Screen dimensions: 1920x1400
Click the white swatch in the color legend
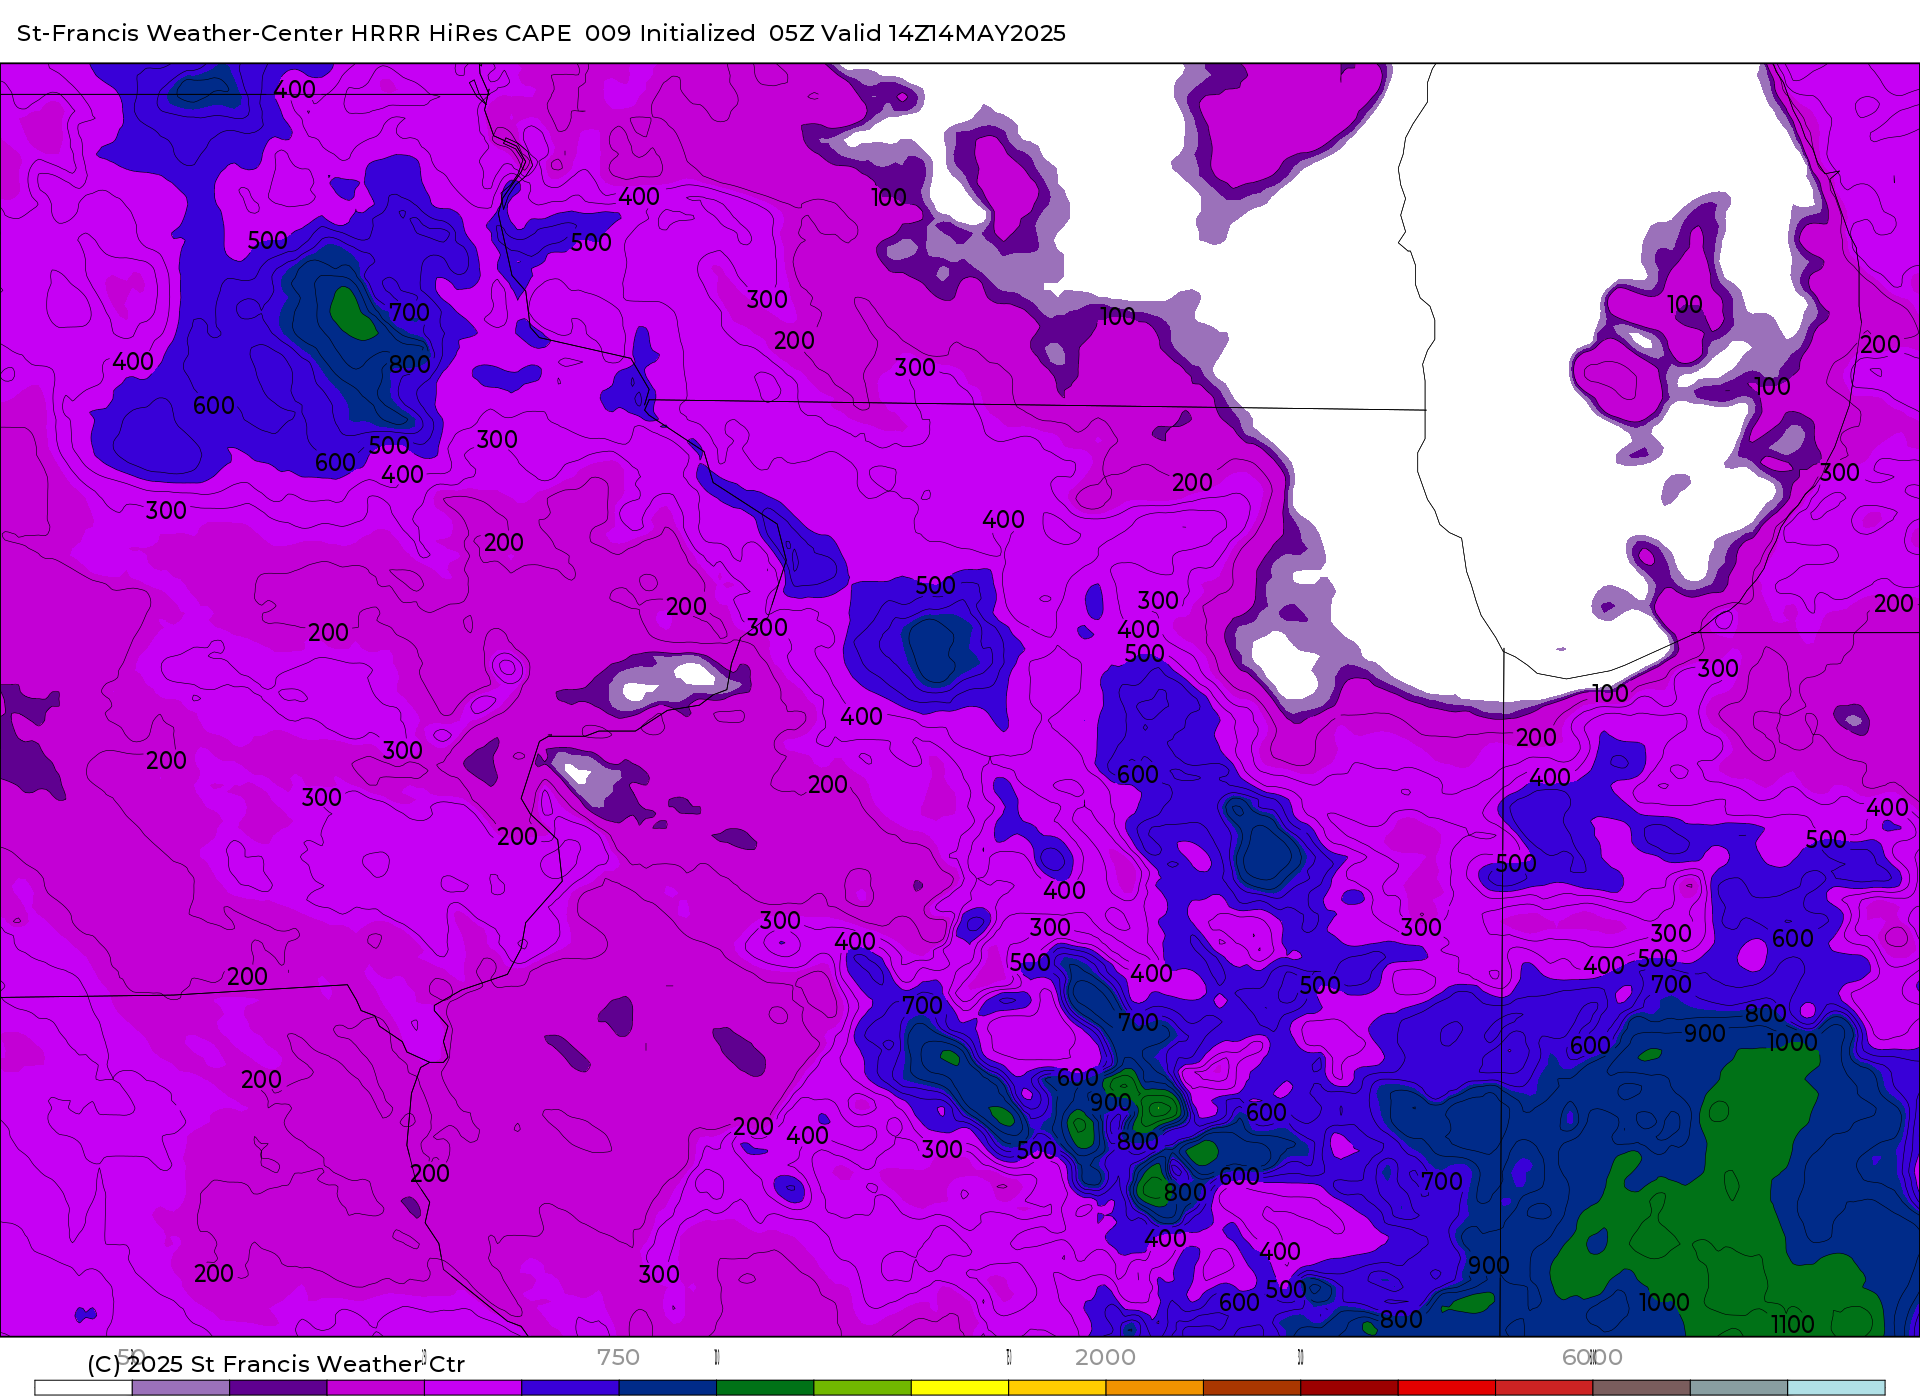click(83, 1388)
